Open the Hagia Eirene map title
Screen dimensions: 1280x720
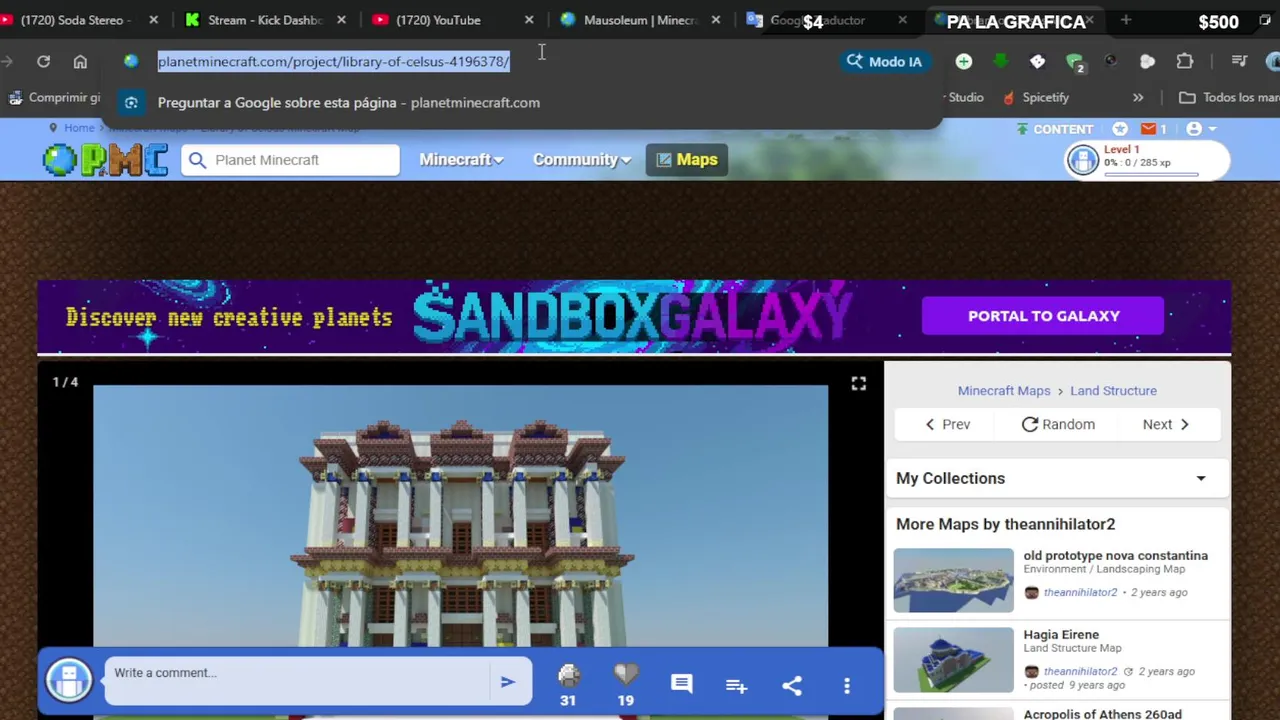[1061, 634]
